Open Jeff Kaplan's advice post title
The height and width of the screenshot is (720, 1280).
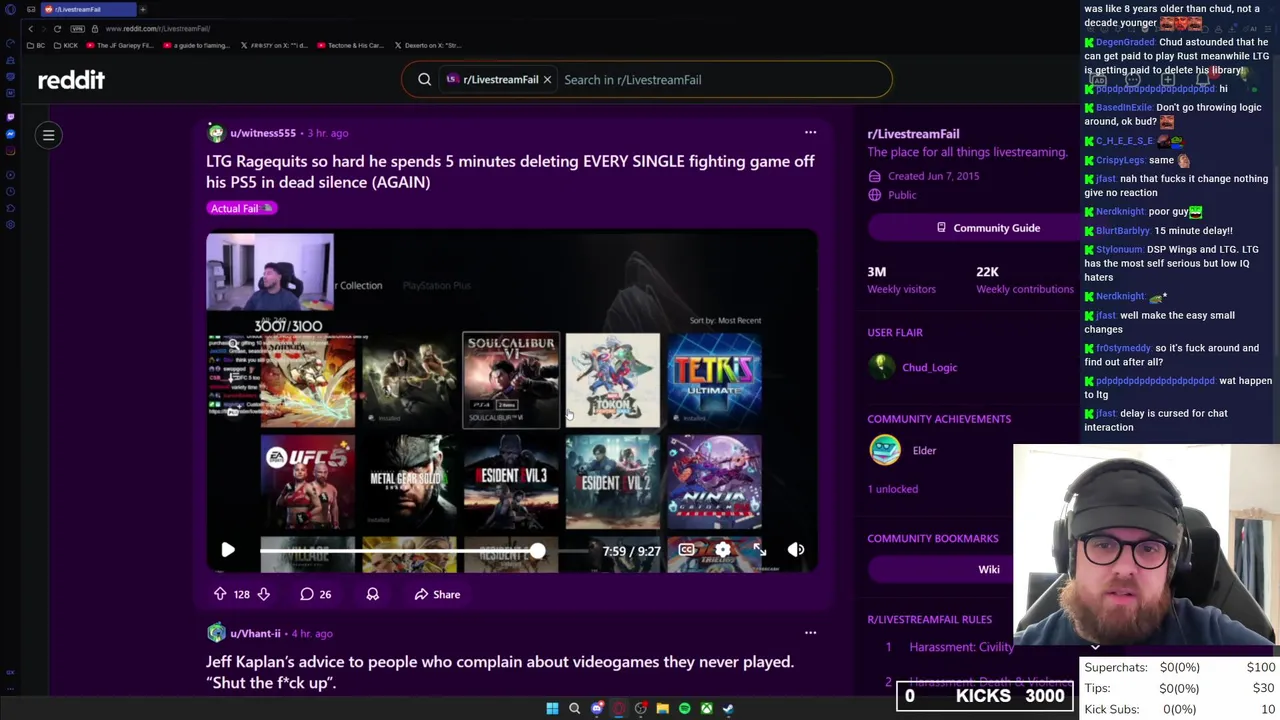(x=500, y=671)
